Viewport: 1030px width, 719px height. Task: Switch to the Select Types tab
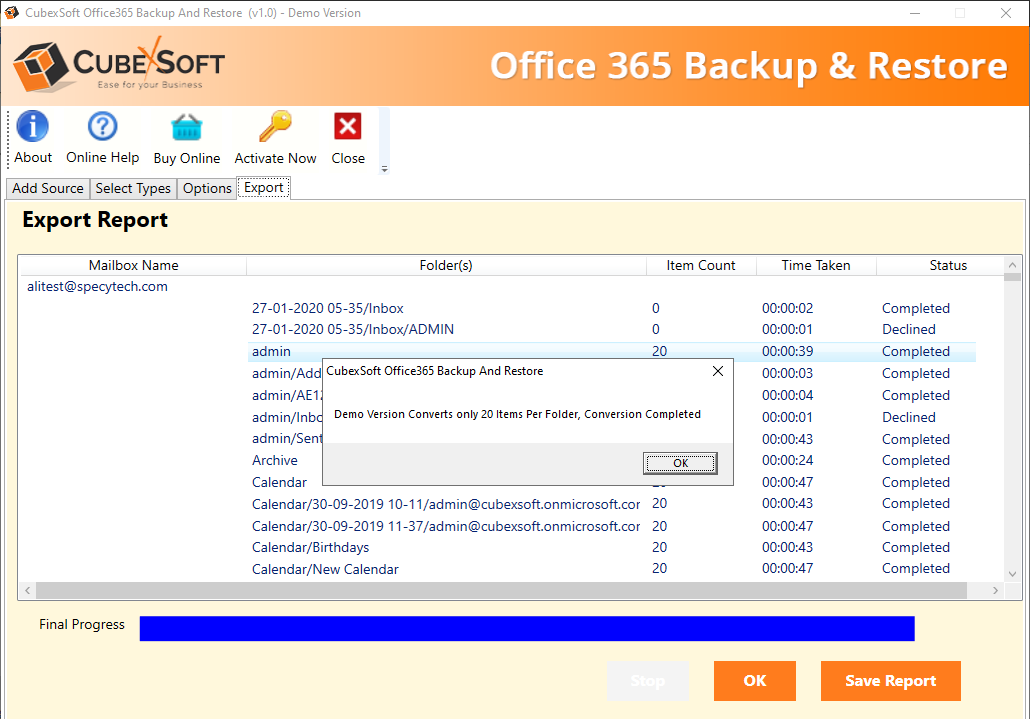(x=133, y=188)
